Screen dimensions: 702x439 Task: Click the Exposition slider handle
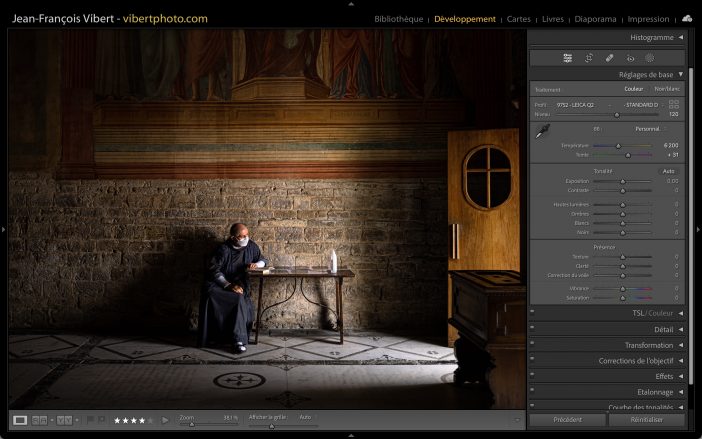point(622,181)
